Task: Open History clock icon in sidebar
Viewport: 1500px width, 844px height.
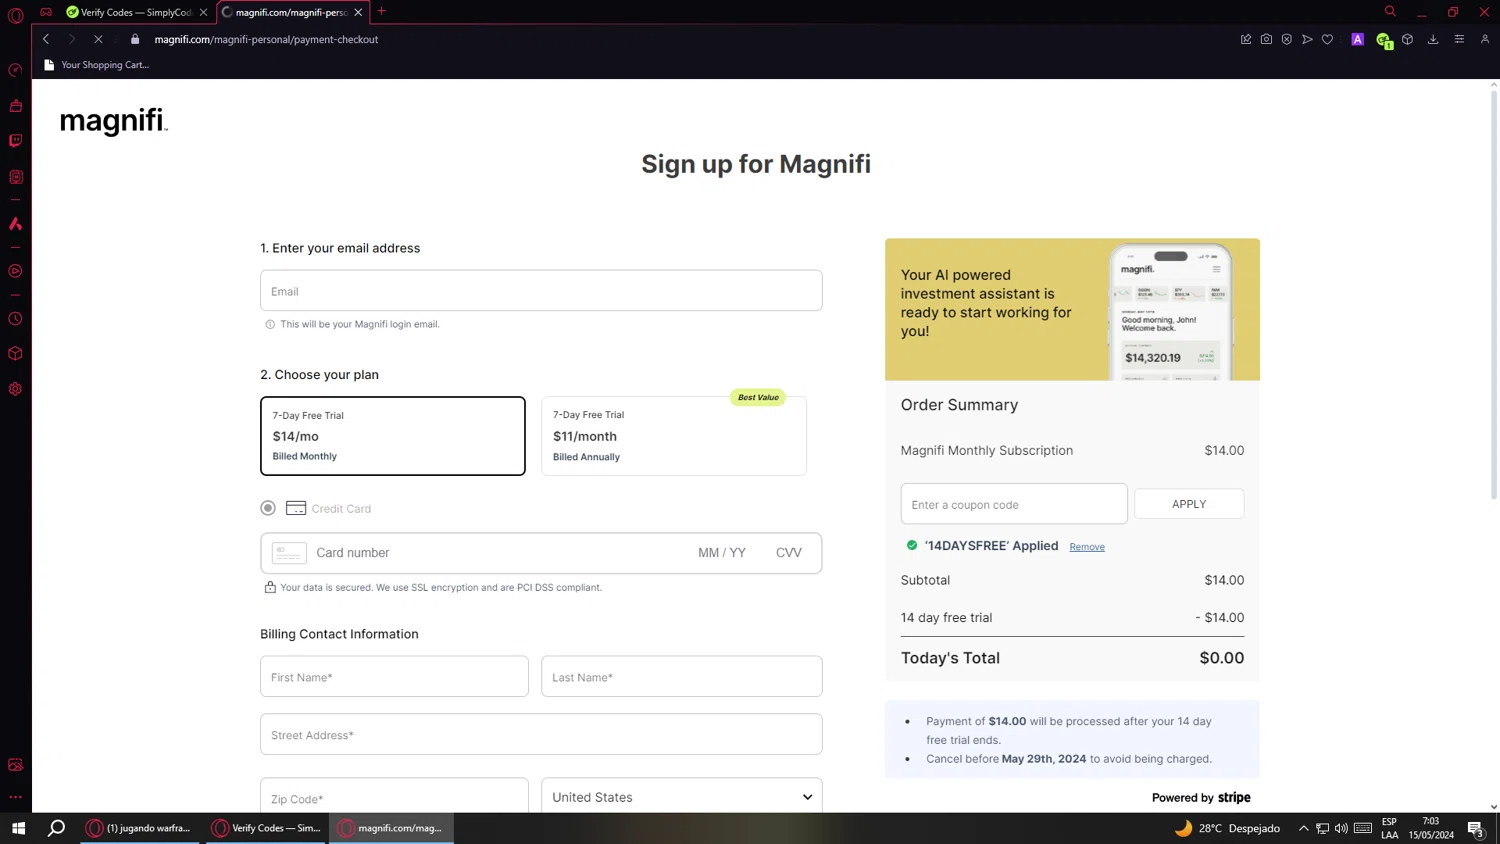Action: point(15,319)
